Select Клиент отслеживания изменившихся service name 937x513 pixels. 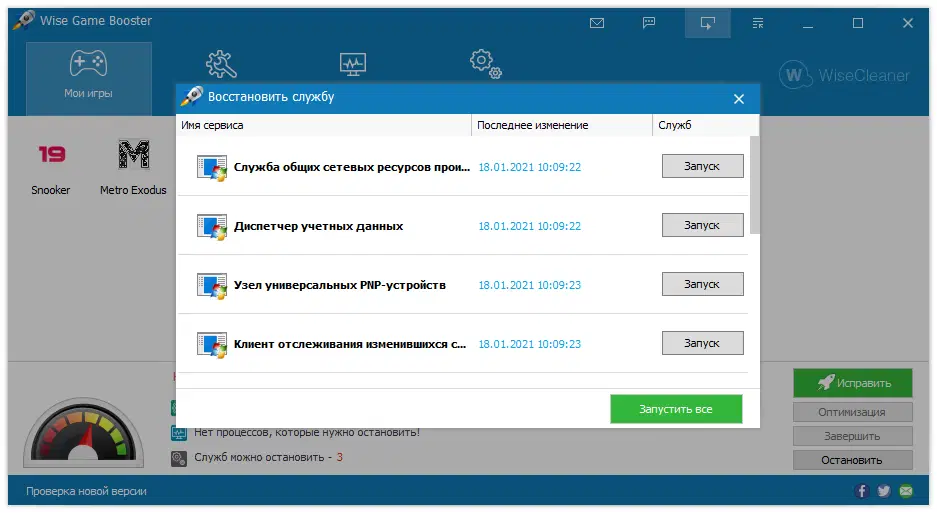coord(350,344)
